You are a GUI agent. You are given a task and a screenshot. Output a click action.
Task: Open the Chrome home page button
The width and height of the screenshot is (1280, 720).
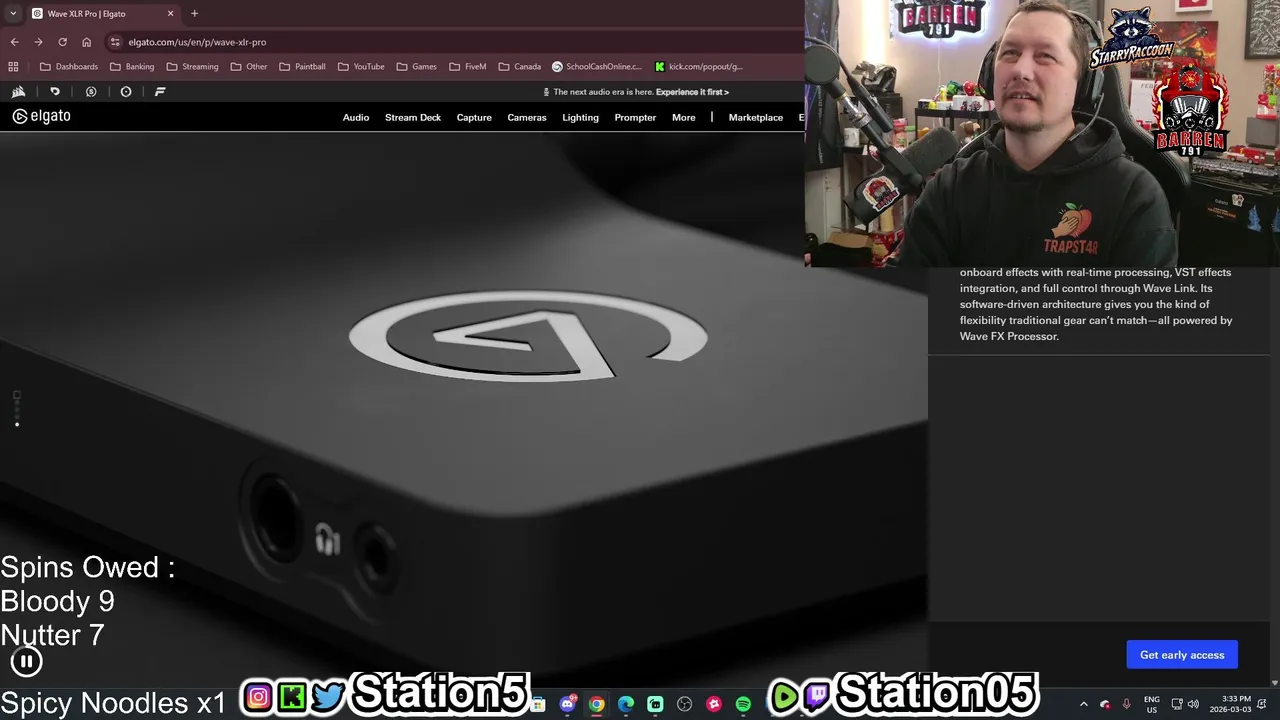[x=86, y=42]
